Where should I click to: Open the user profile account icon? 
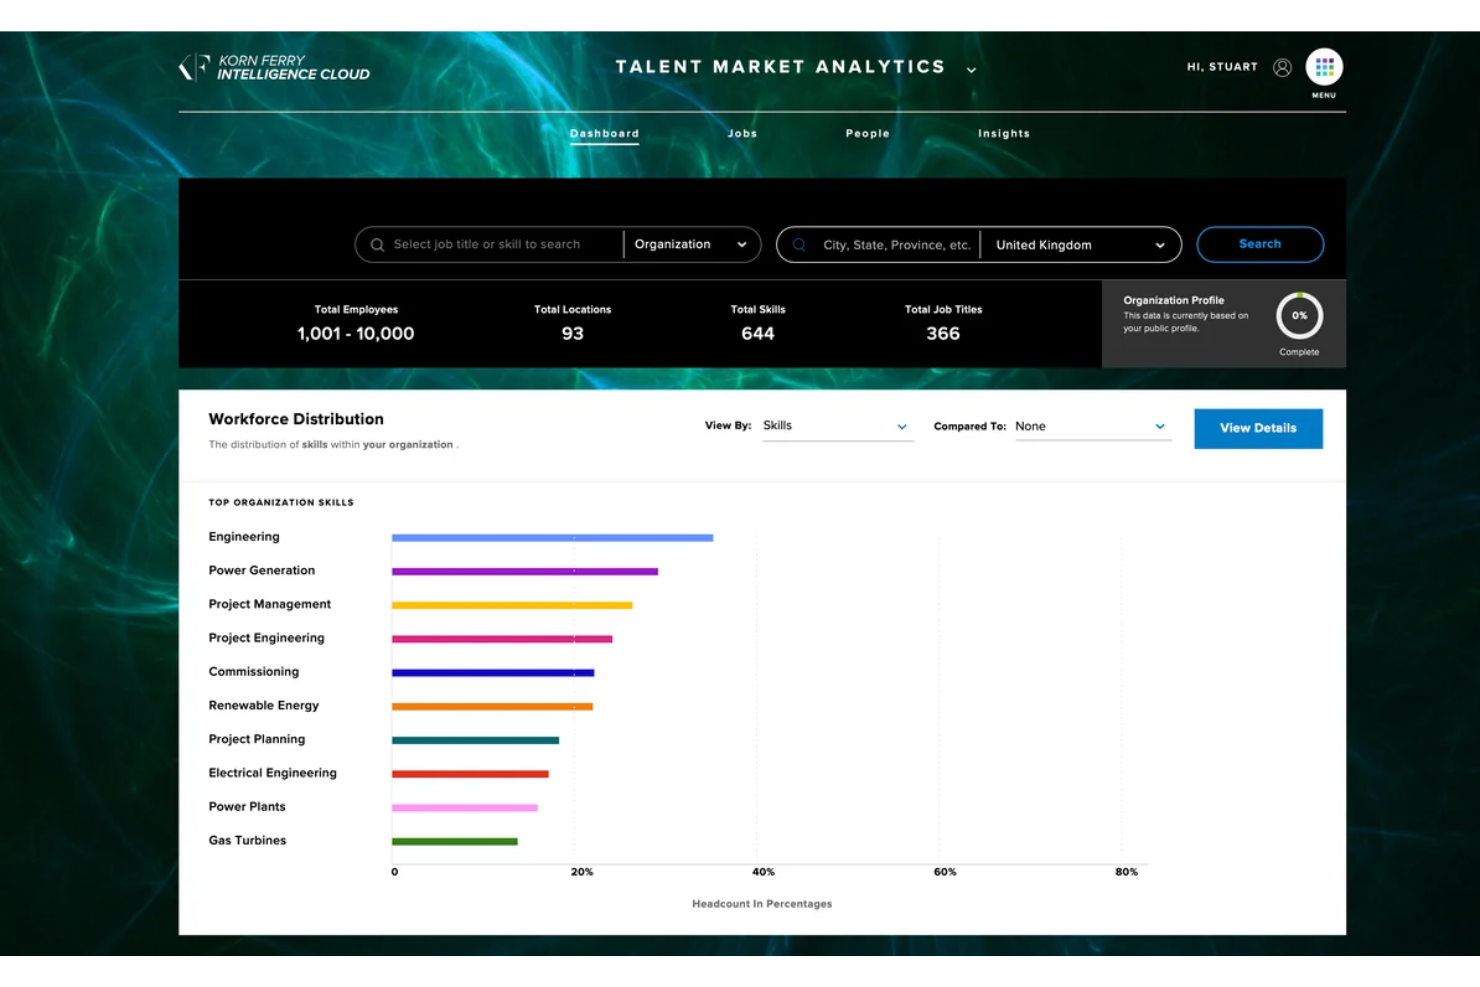(x=1281, y=67)
